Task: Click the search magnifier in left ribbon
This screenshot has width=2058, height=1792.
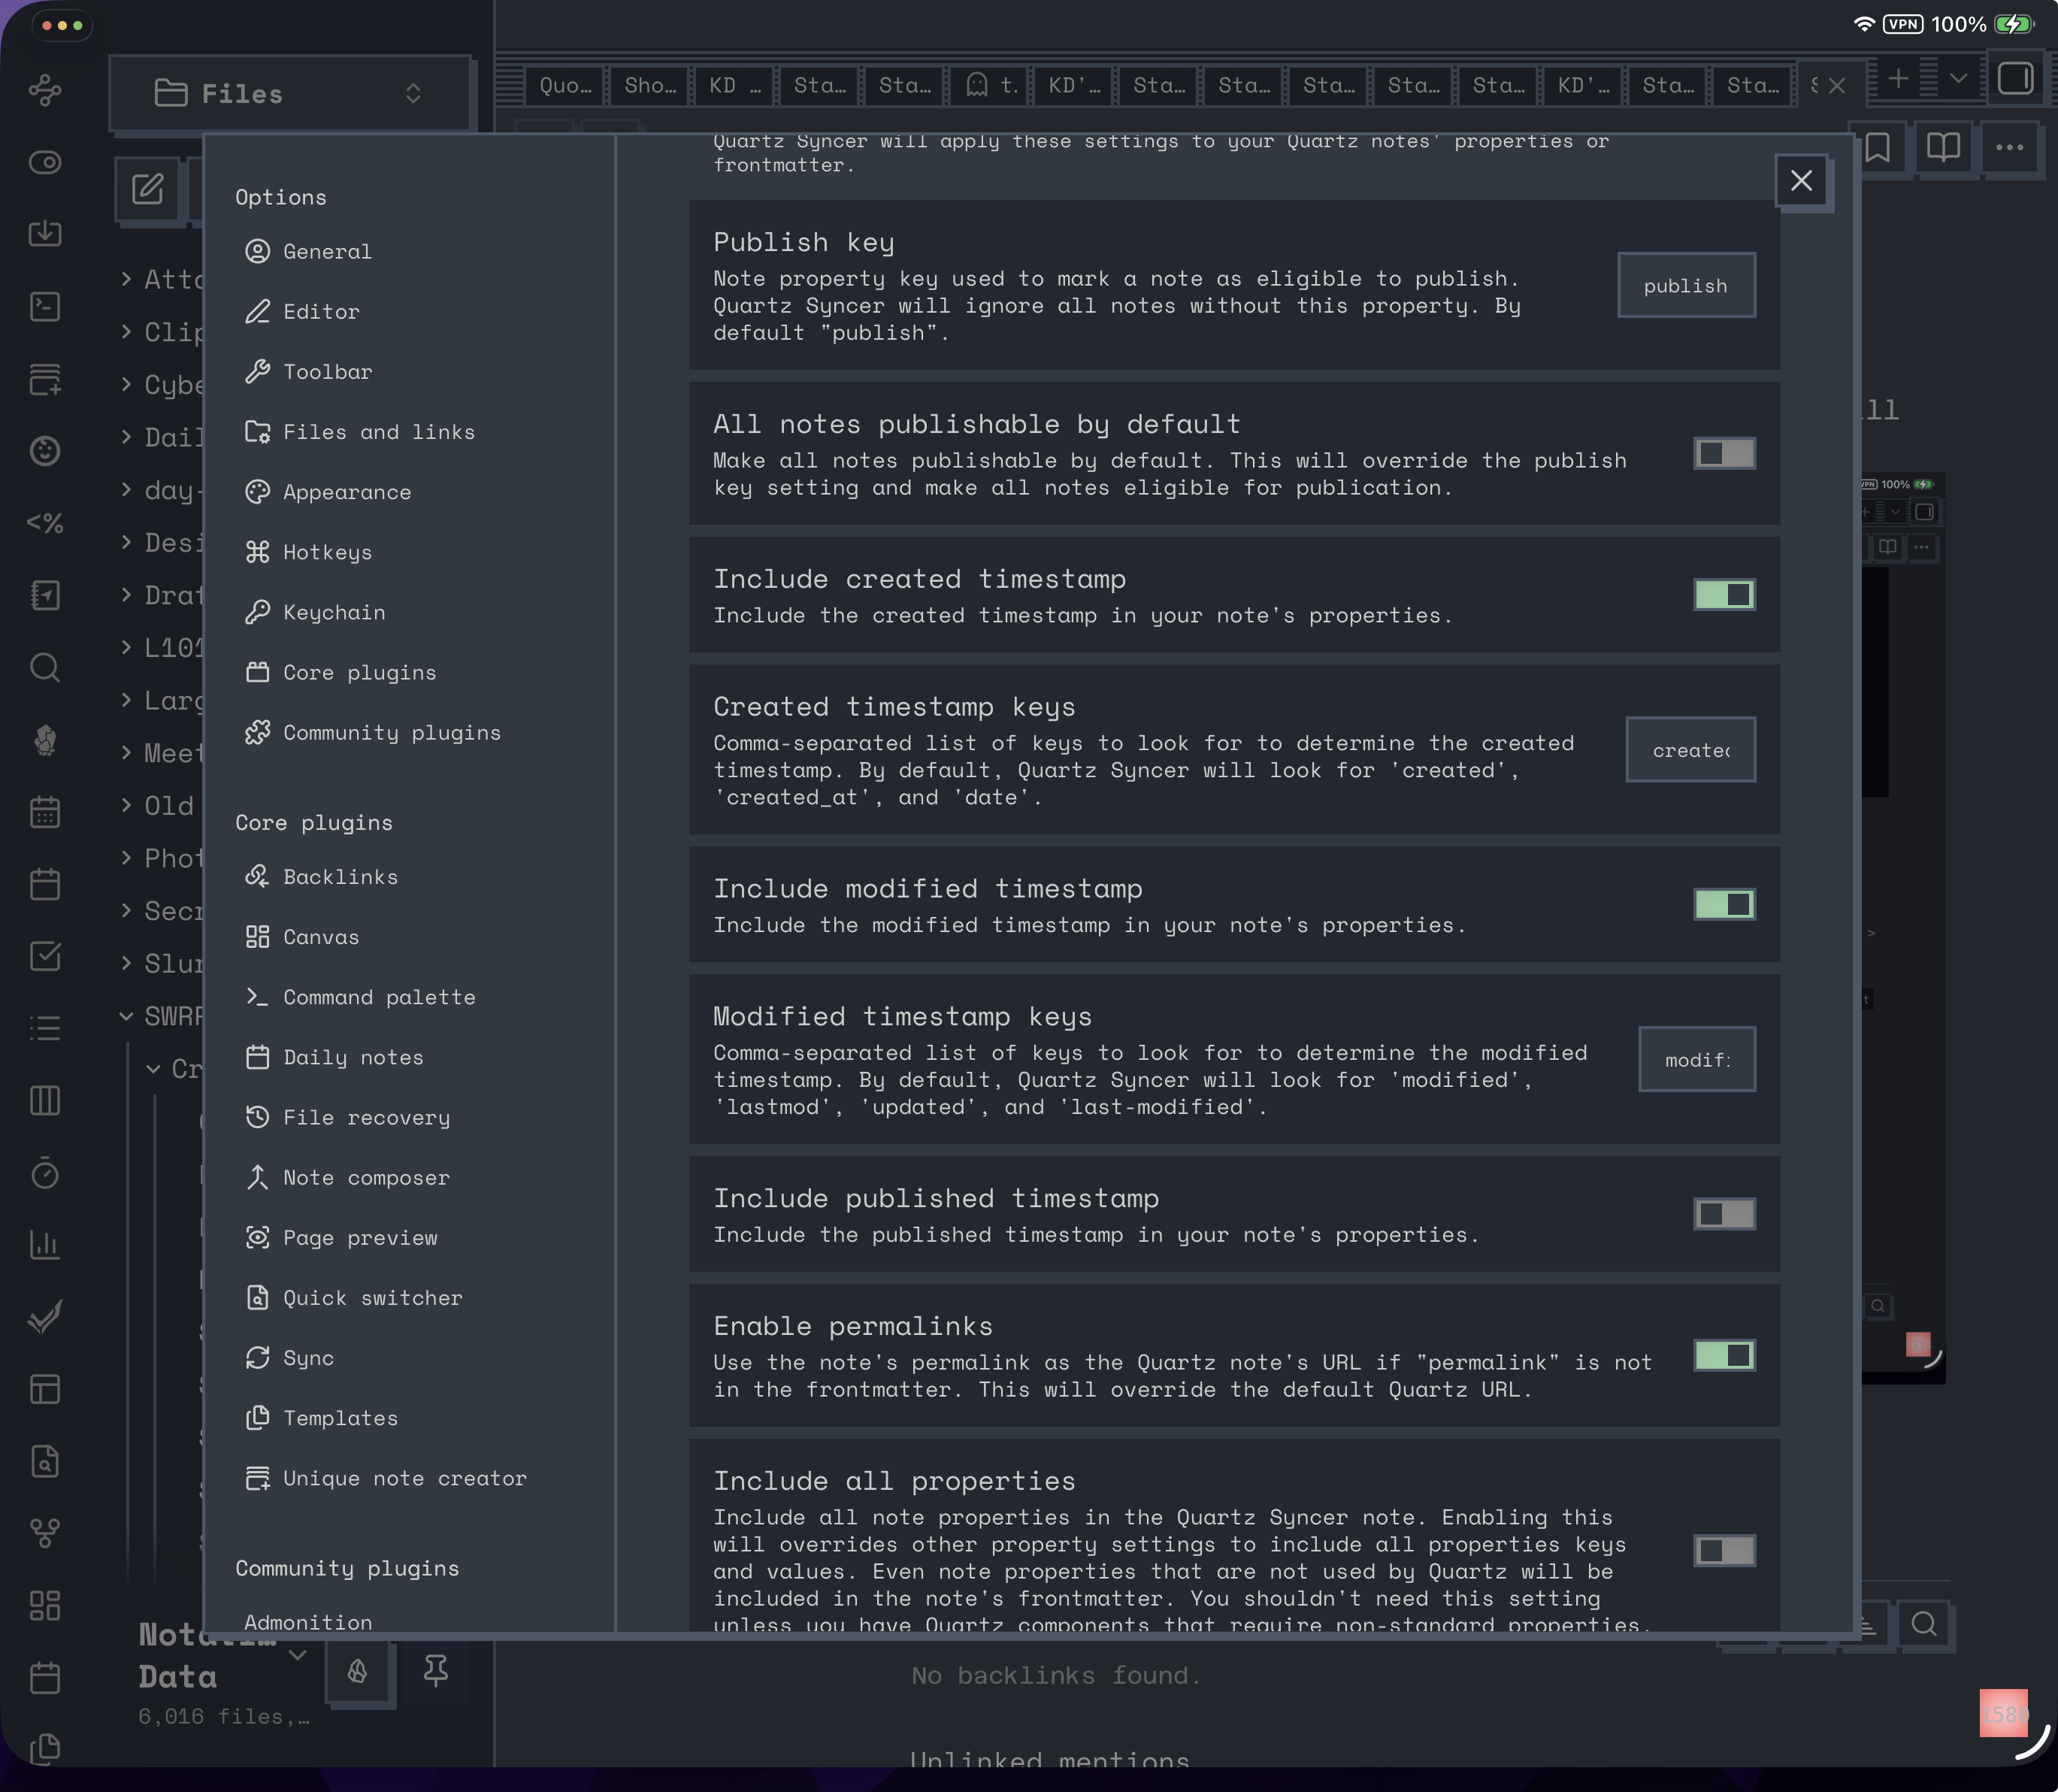Action: [45, 668]
